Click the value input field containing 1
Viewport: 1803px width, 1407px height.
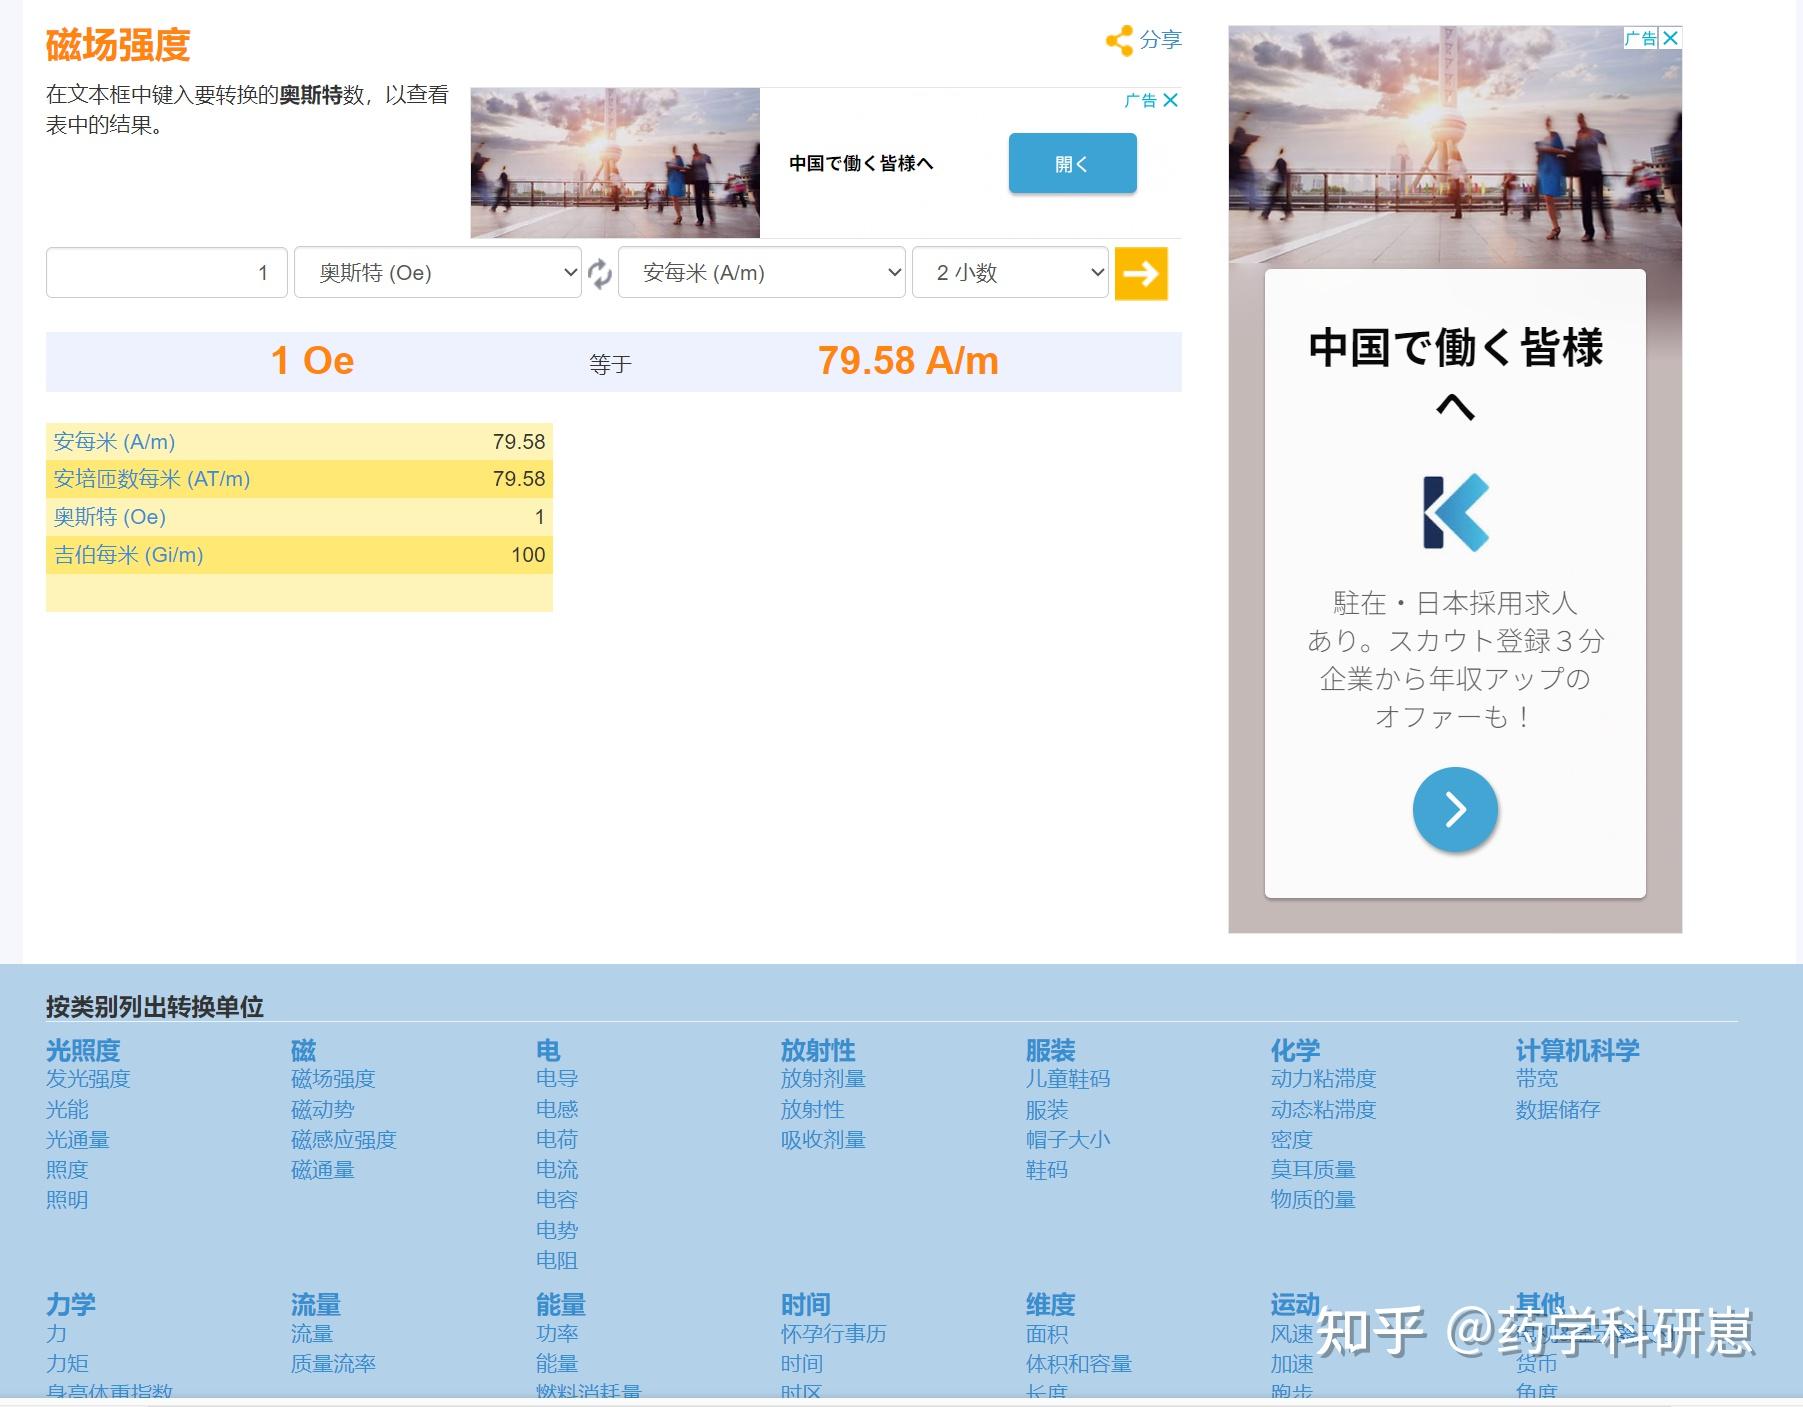(166, 272)
